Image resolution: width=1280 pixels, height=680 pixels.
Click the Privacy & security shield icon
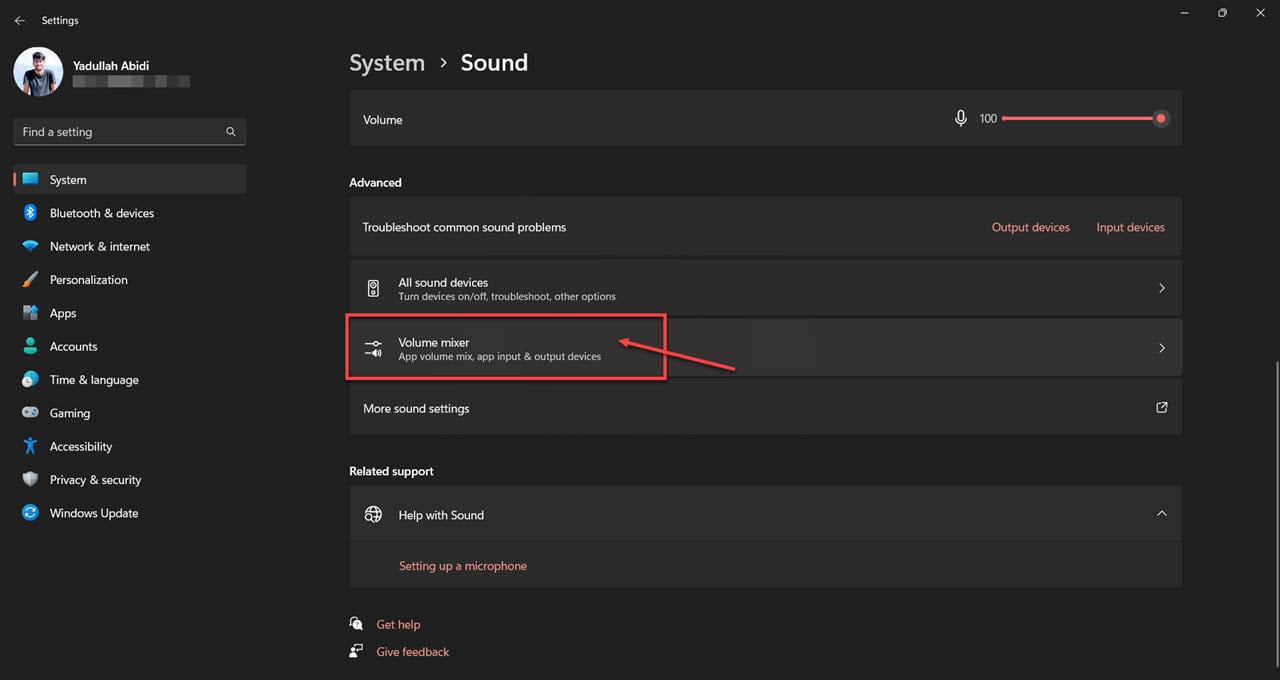[29, 479]
